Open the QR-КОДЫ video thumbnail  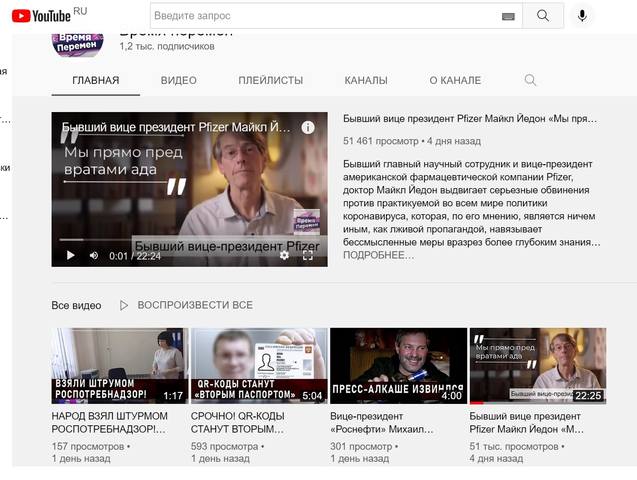point(259,366)
